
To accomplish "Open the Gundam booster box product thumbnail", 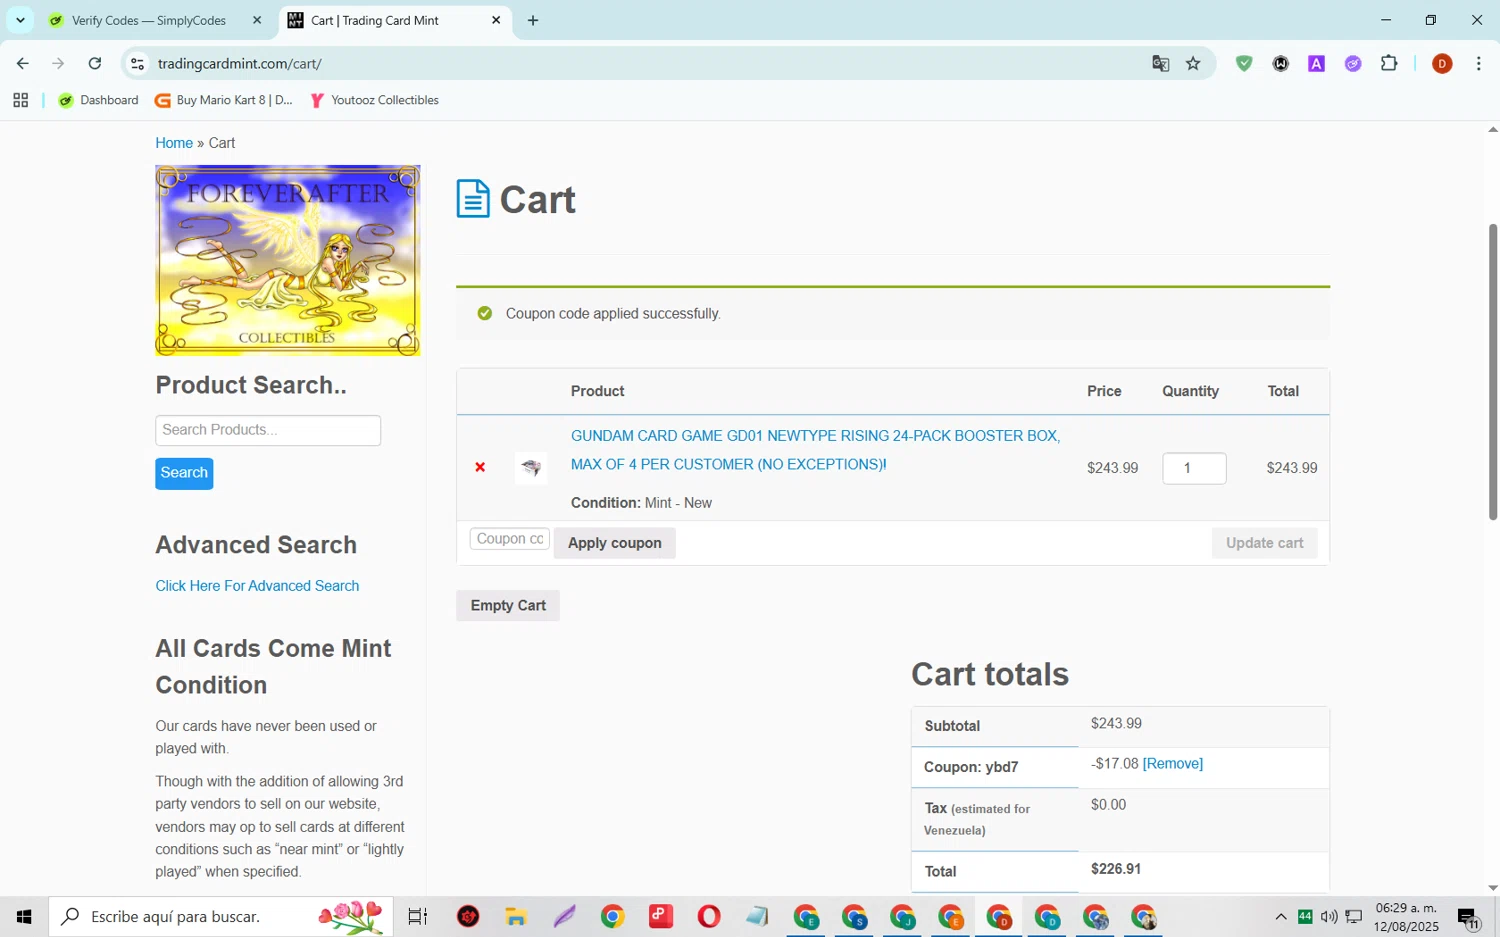I will coord(531,467).
